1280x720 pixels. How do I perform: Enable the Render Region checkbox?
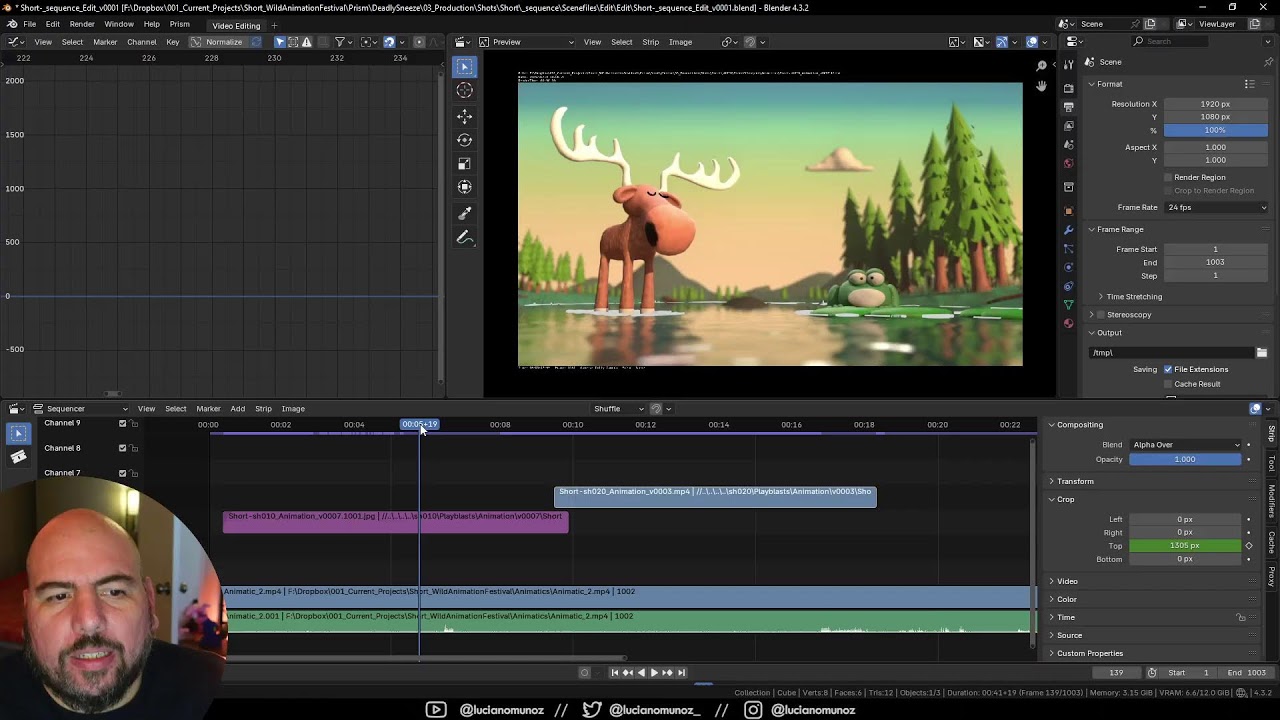[1168, 177]
